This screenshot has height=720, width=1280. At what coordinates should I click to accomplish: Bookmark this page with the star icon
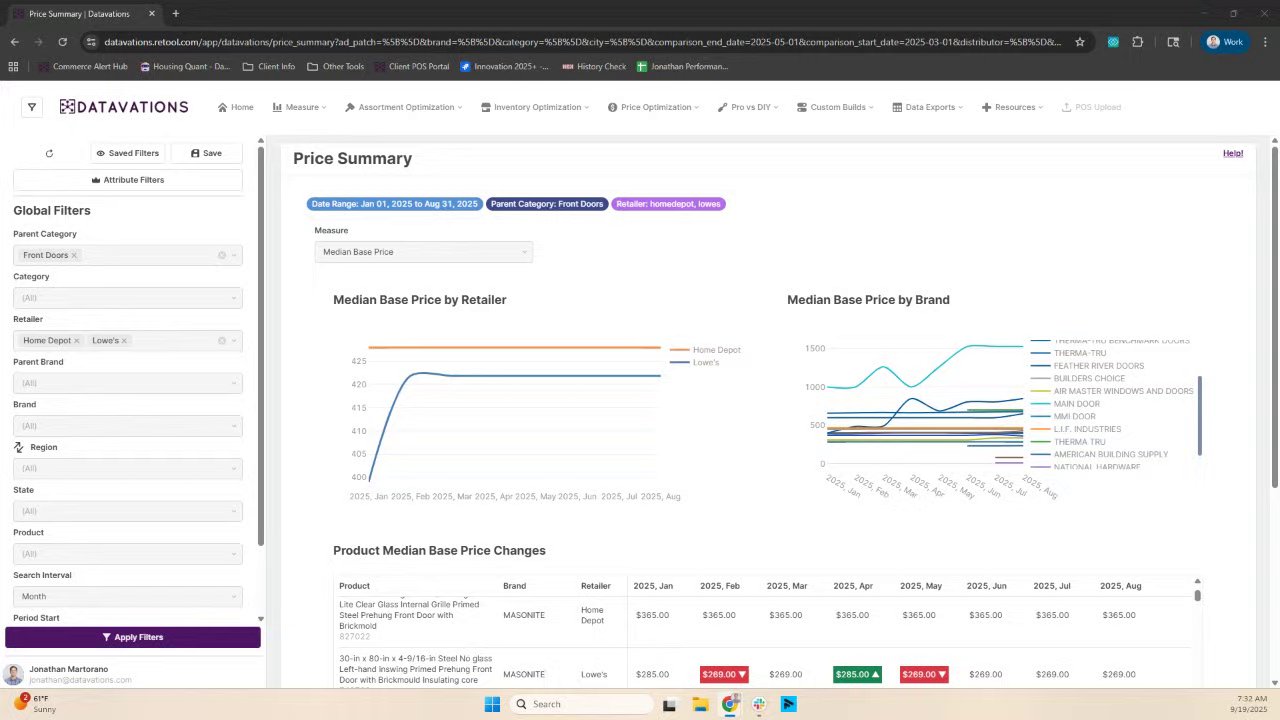(1080, 42)
